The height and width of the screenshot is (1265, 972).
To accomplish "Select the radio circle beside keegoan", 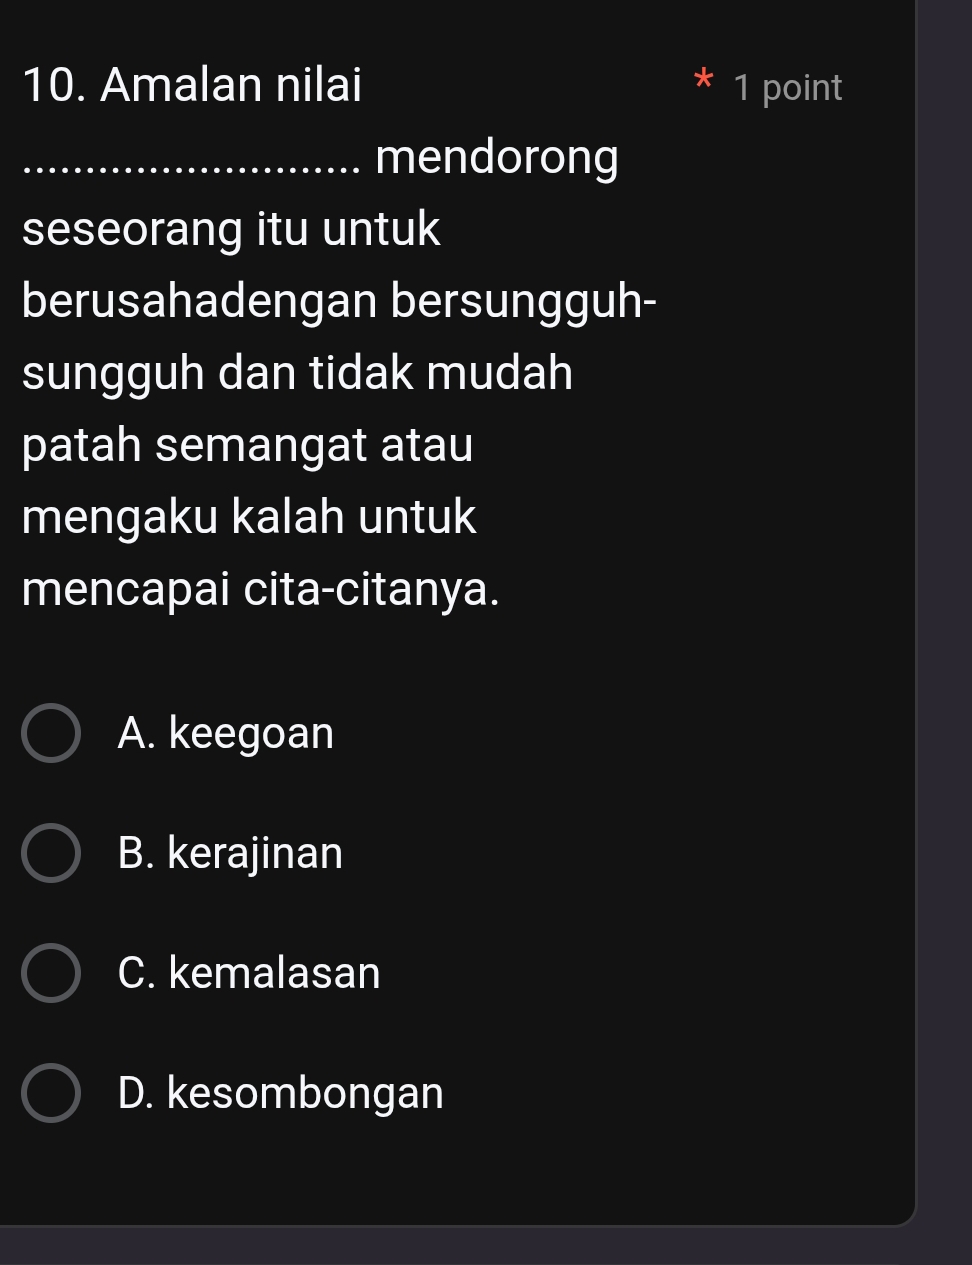I will pos(50,733).
